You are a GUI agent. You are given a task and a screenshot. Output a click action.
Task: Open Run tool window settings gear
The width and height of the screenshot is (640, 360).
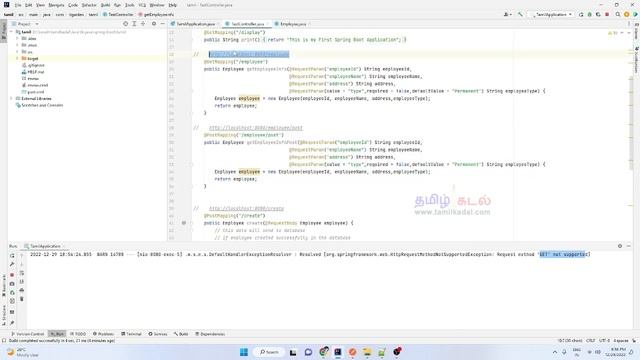620,246
